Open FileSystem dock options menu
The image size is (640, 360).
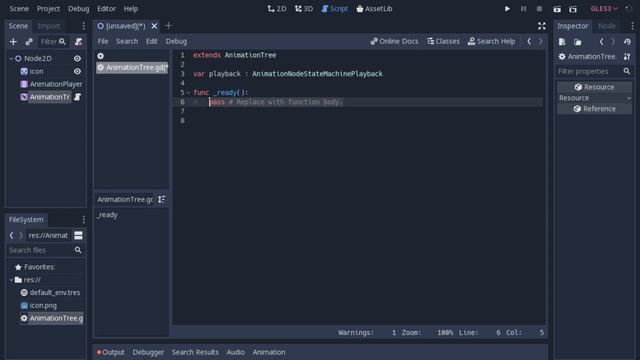[84, 220]
